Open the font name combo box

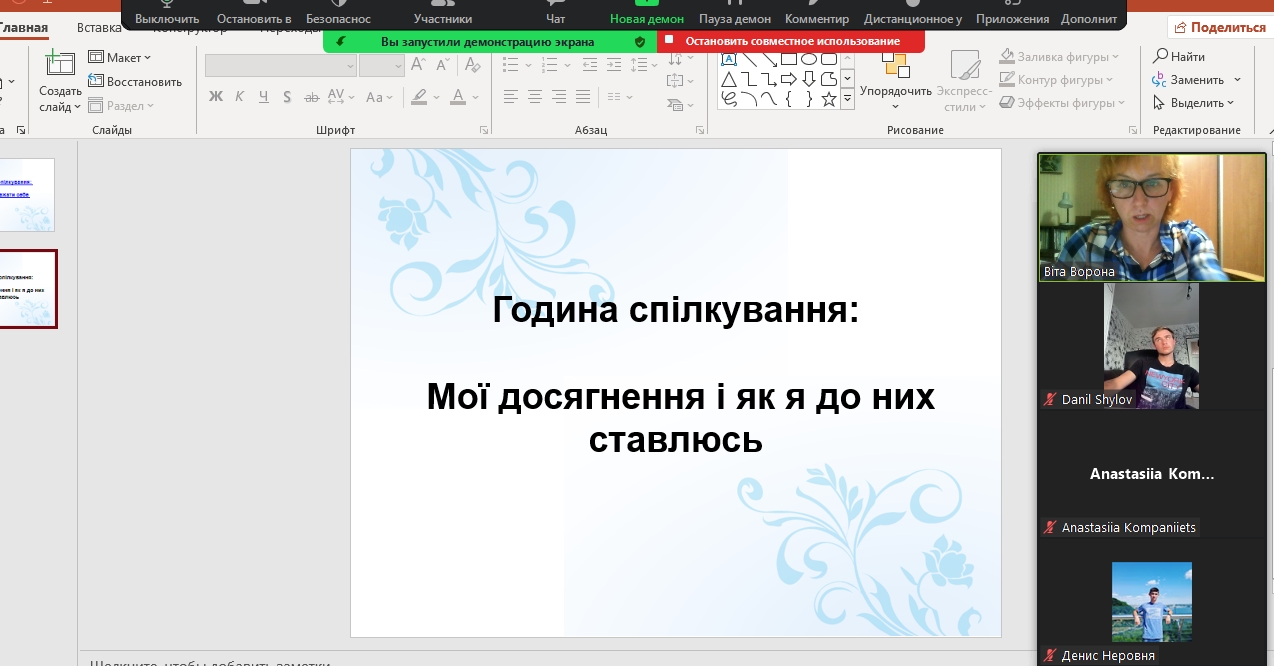(281, 66)
